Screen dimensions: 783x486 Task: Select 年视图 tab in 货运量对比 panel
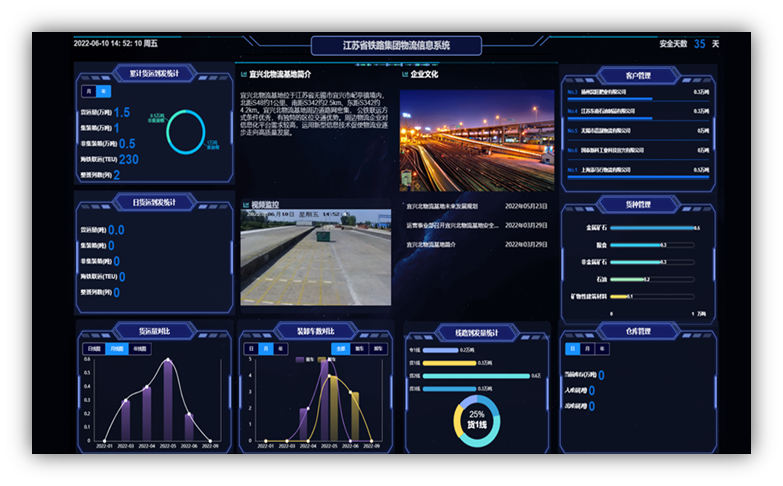tap(139, 349)
